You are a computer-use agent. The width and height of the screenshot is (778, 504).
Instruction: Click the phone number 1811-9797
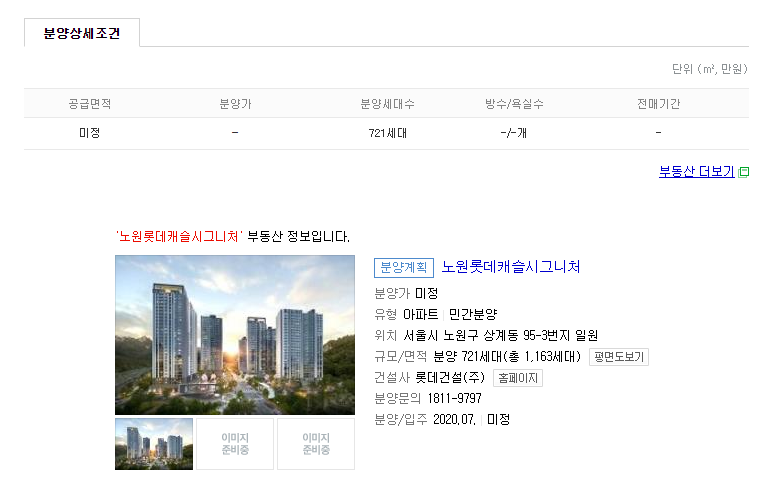pyautogui.click(x=454, y=398)
